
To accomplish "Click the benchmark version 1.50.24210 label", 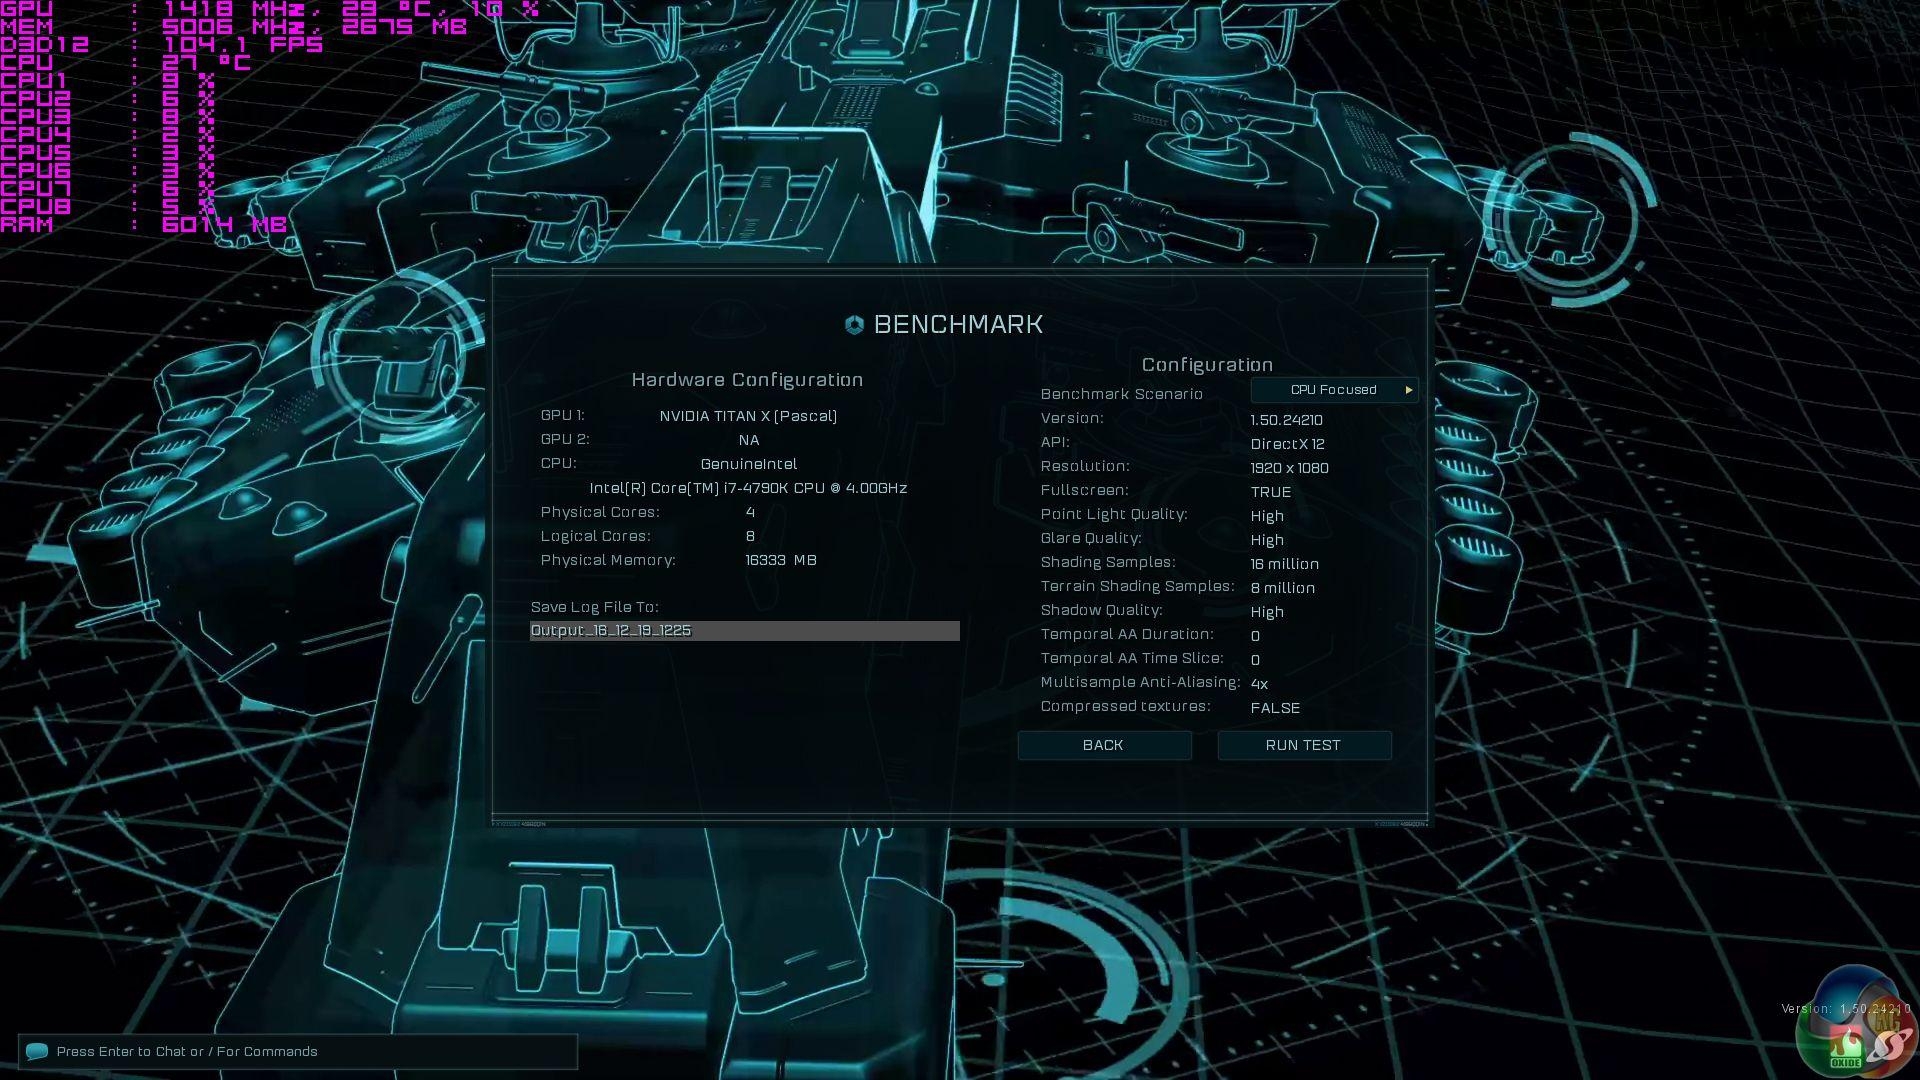I will coord(1287,419).
